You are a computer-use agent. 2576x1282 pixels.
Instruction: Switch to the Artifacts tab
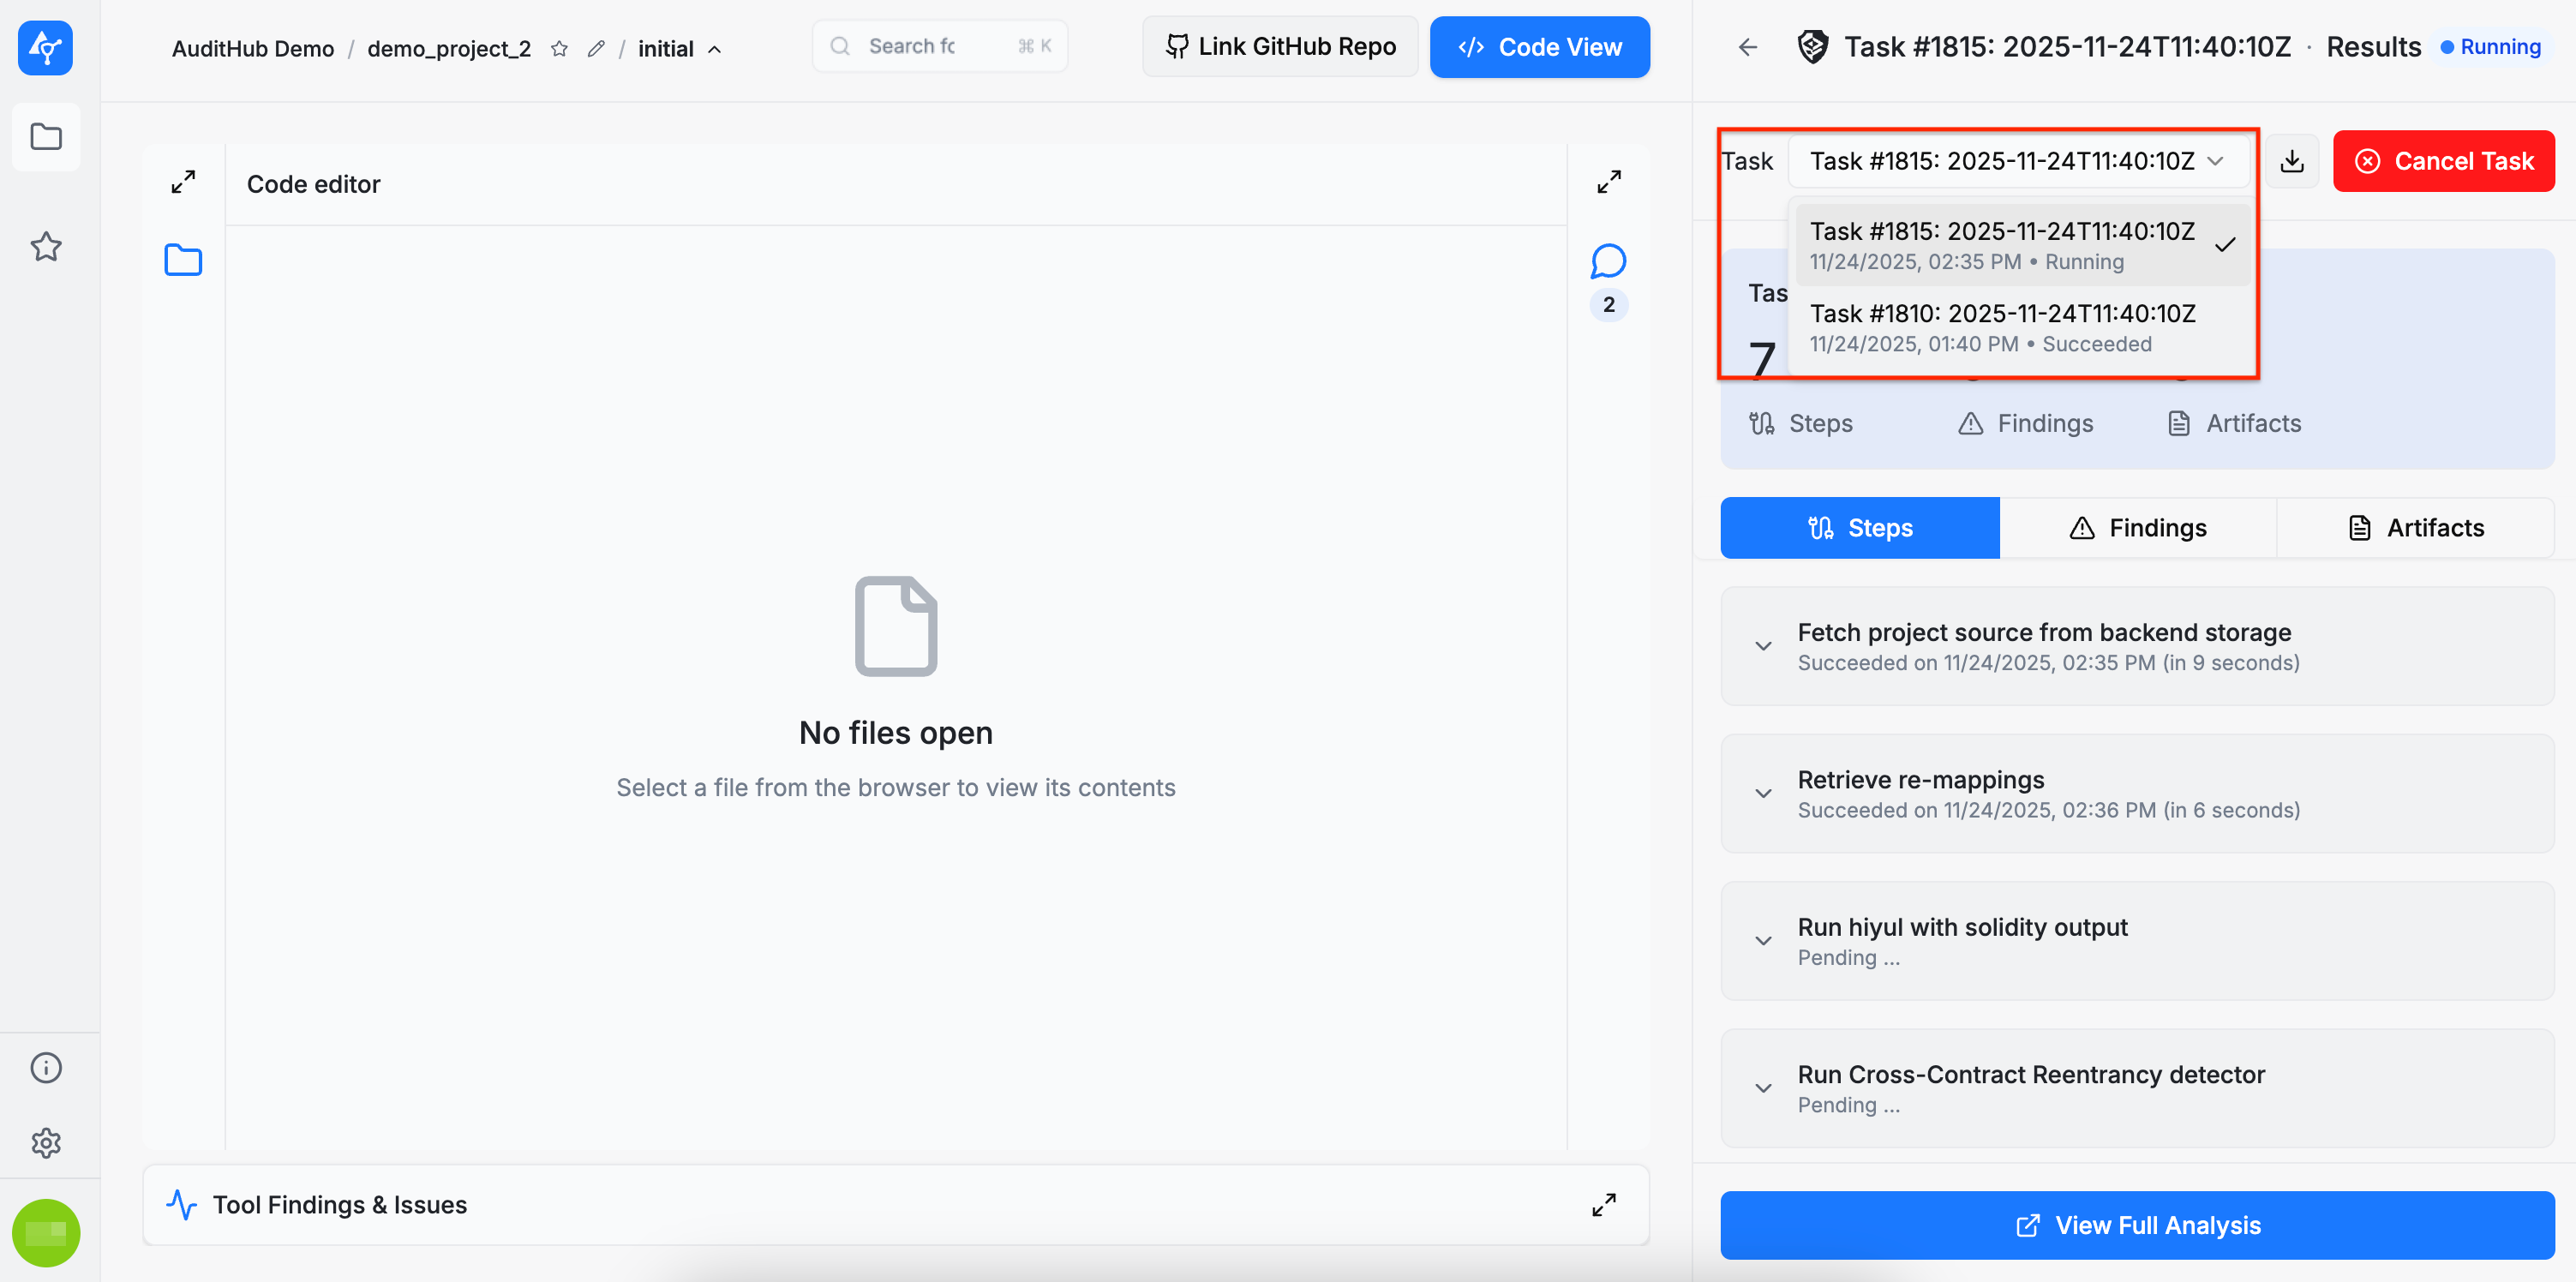[2415, 528]
